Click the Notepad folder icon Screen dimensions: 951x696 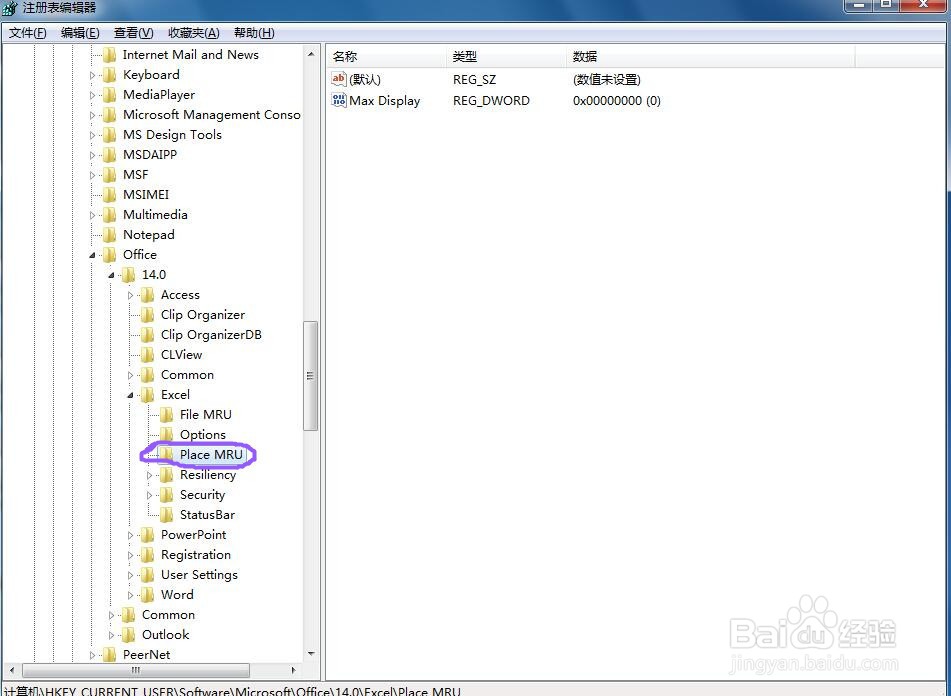click(x=110, y=235)
